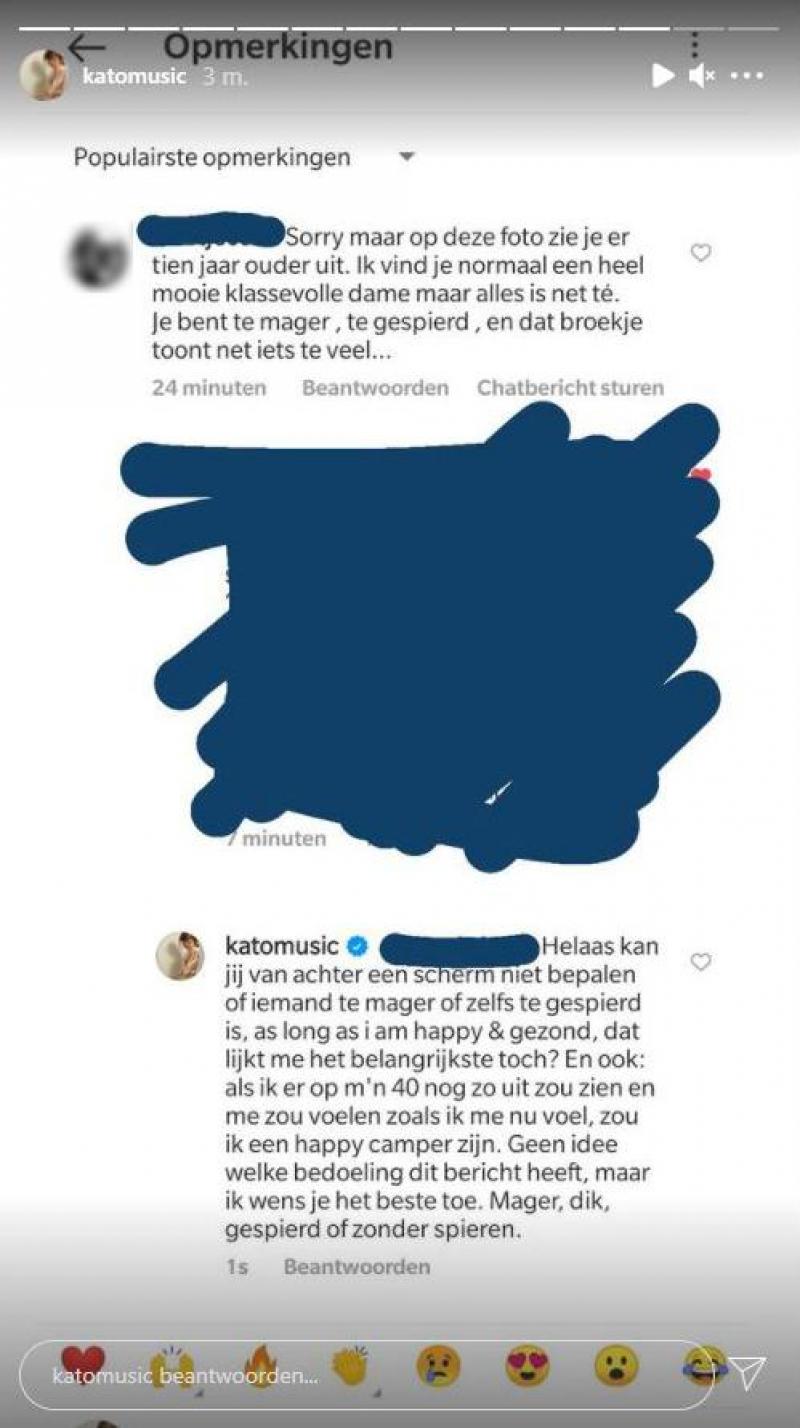
Task: Open katomusic profile picture in story header
Action: pyautogui.click(x=43, y=75)
